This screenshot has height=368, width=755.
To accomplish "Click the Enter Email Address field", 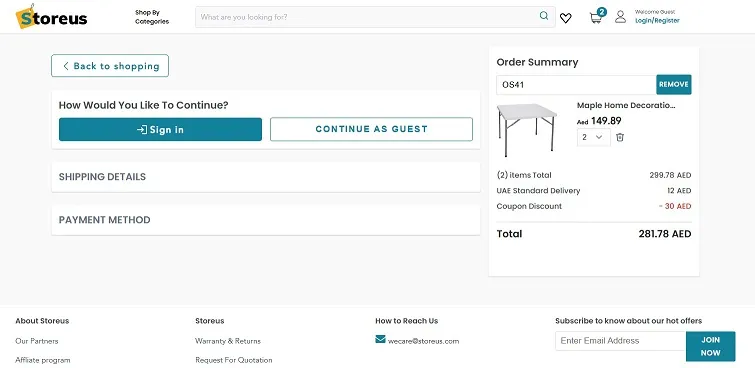I will click(x=621, y=341).
